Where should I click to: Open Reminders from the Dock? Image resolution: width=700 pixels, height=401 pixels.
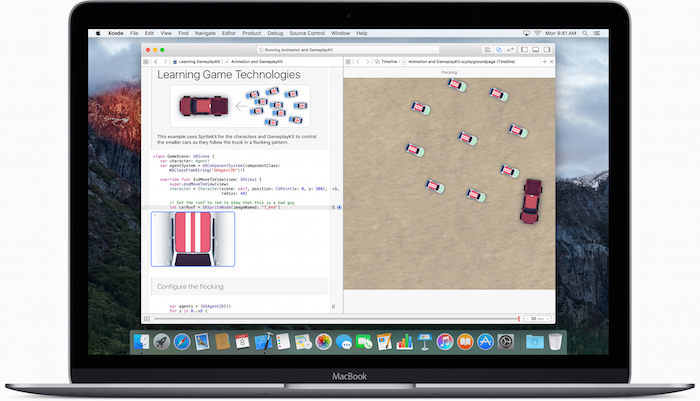point(283,343)
